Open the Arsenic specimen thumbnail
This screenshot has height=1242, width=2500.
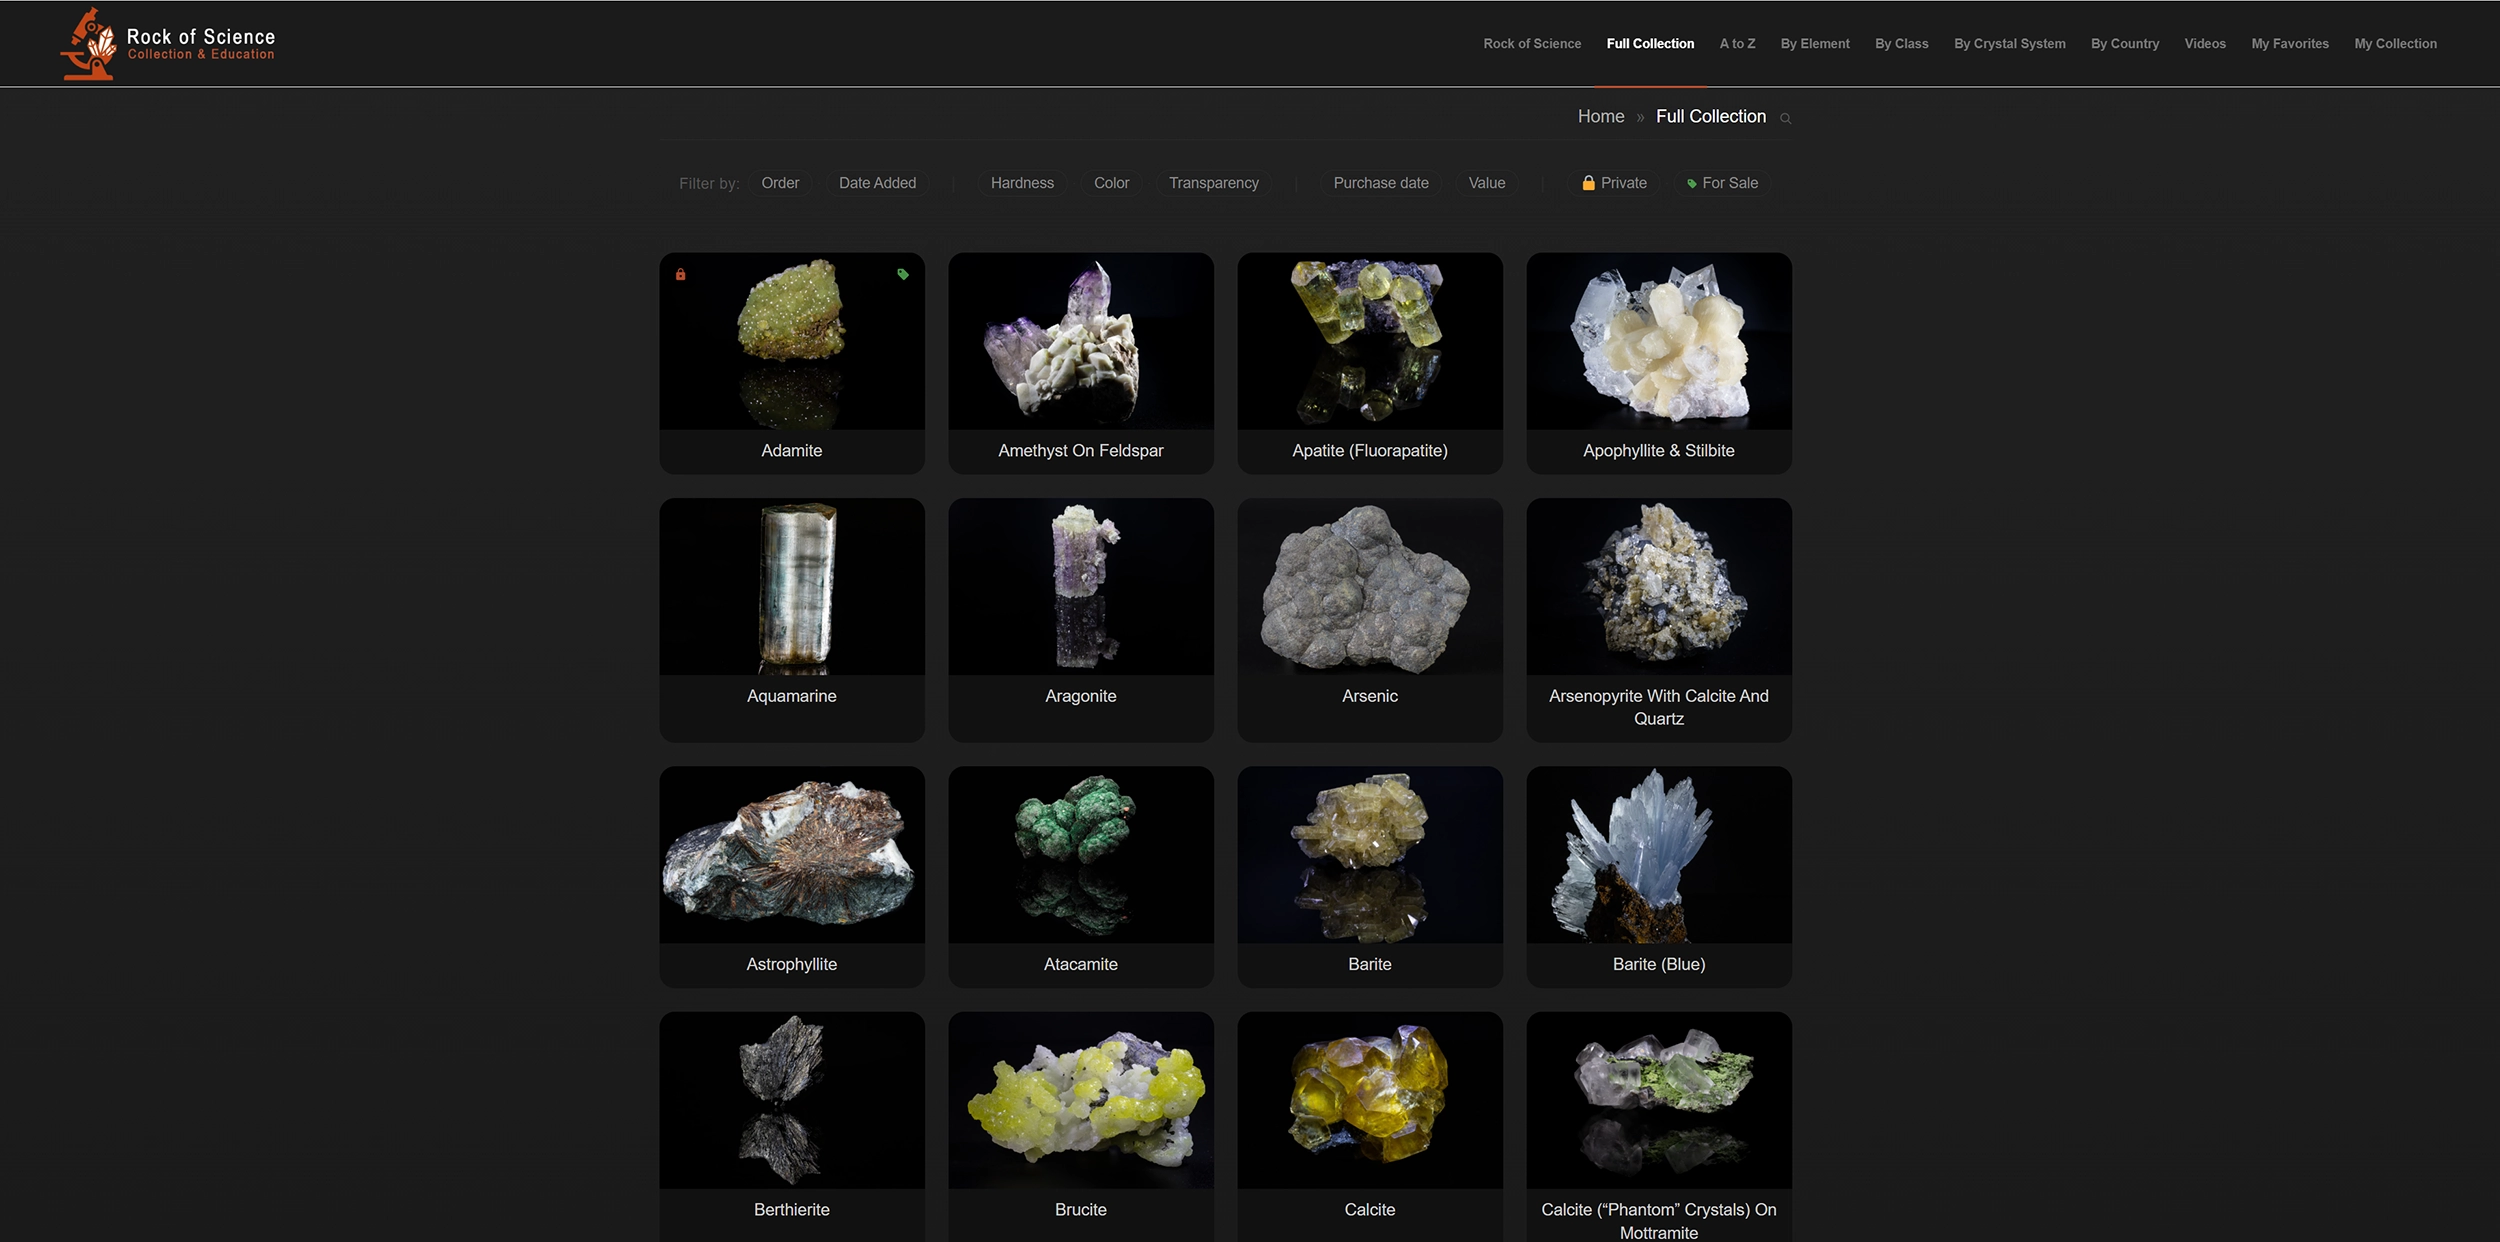pyautogui.click(x=1370, y=587)
